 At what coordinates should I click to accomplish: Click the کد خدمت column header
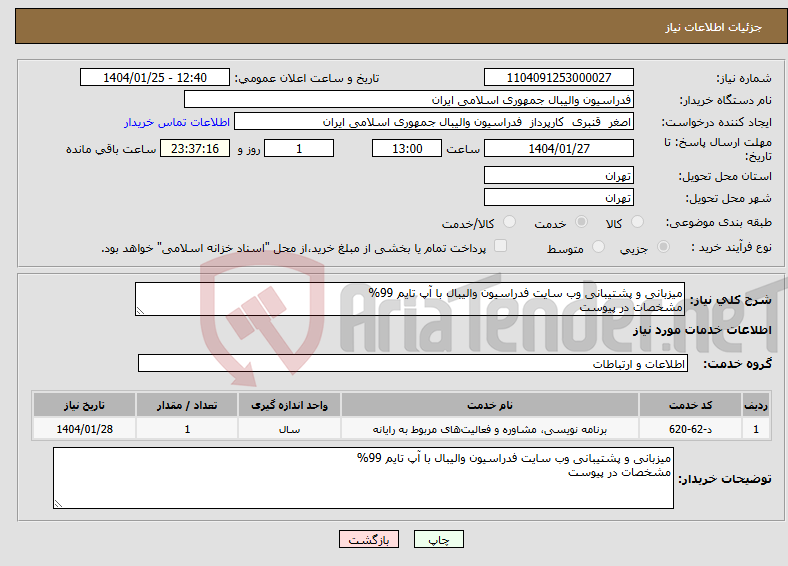pyautogui.click(x=691, y=405)
